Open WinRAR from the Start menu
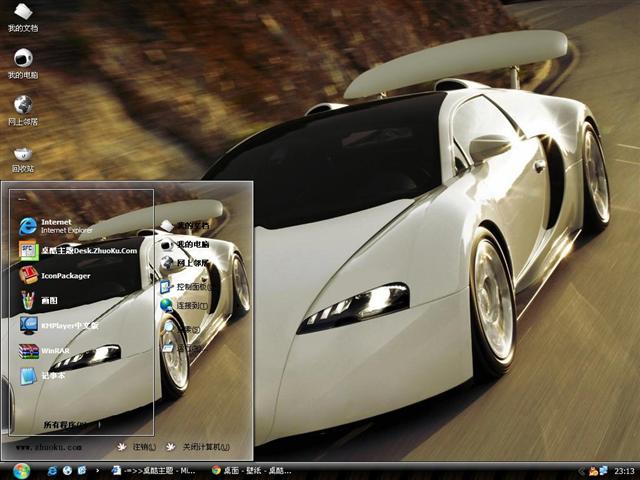 coord(54,351)
